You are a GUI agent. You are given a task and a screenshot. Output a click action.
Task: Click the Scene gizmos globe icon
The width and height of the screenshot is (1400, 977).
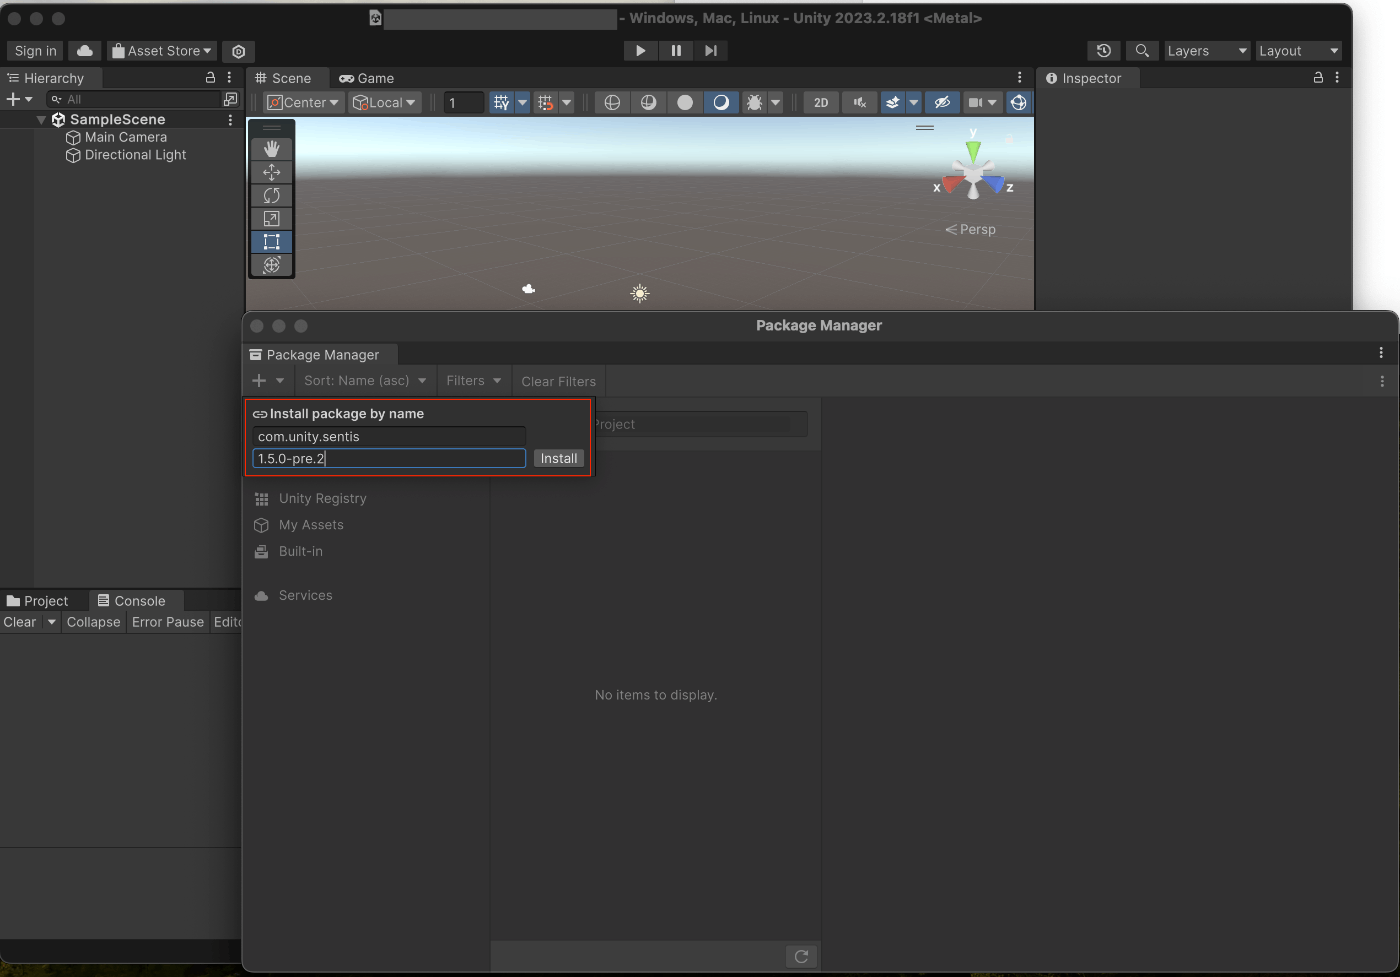(1018, 103)
